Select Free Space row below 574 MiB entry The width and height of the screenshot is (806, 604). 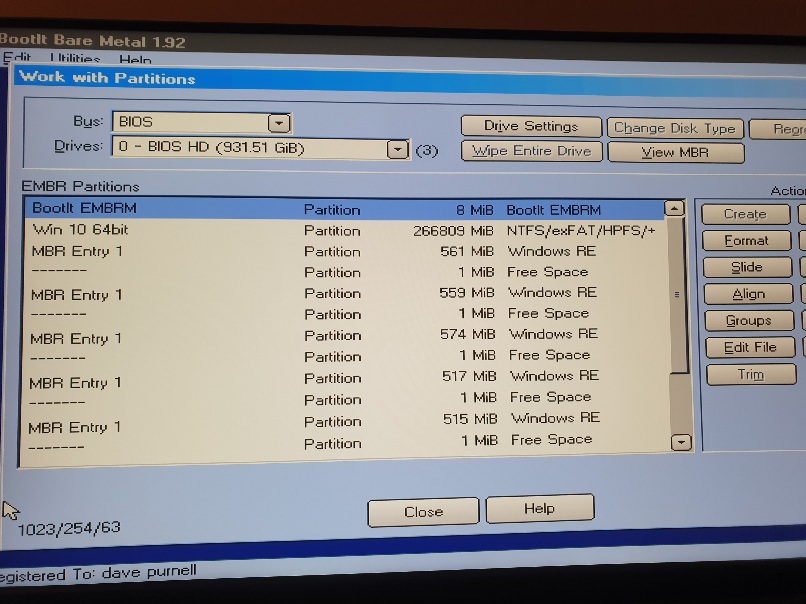345,357
